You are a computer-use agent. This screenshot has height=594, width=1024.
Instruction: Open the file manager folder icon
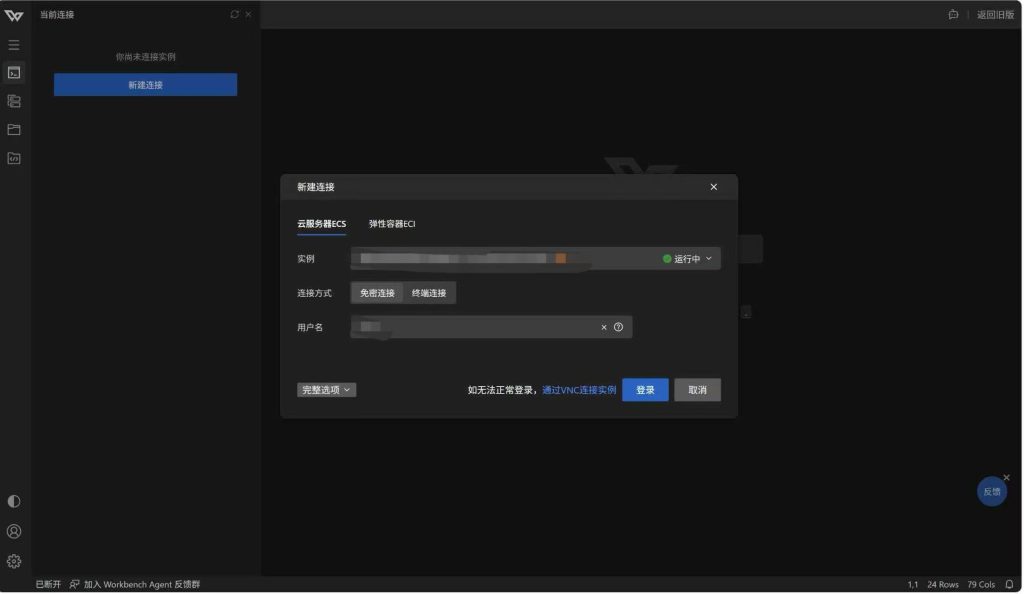[x=14, y=130]
